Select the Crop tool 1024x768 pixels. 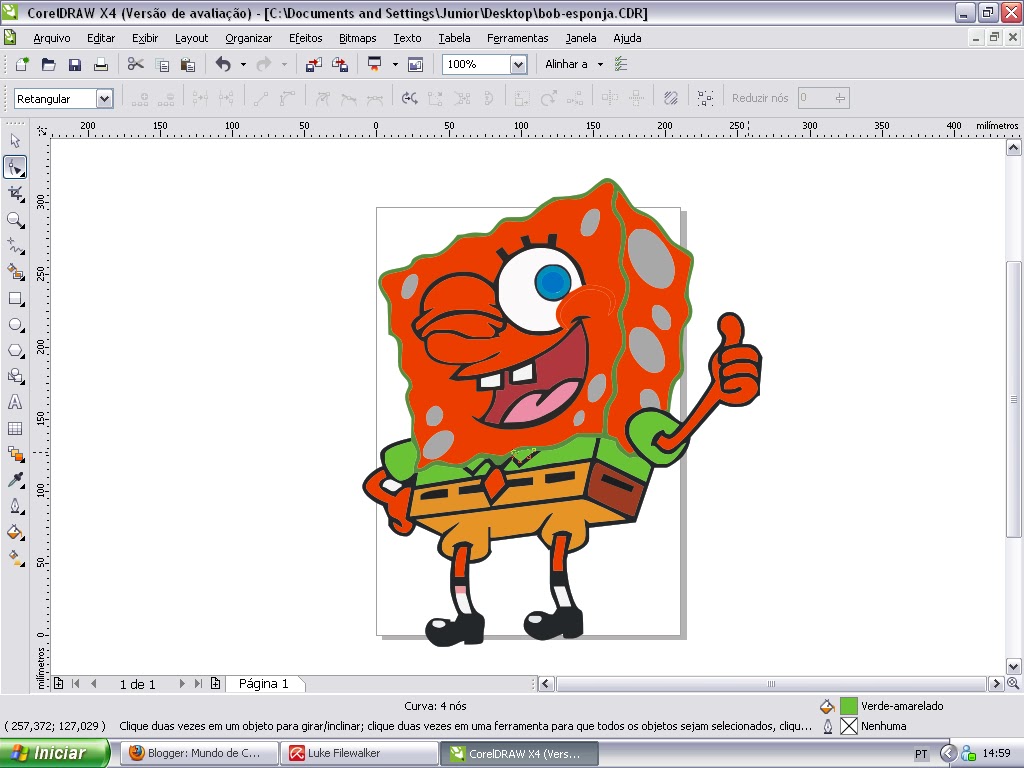click(x=15, y=194)
